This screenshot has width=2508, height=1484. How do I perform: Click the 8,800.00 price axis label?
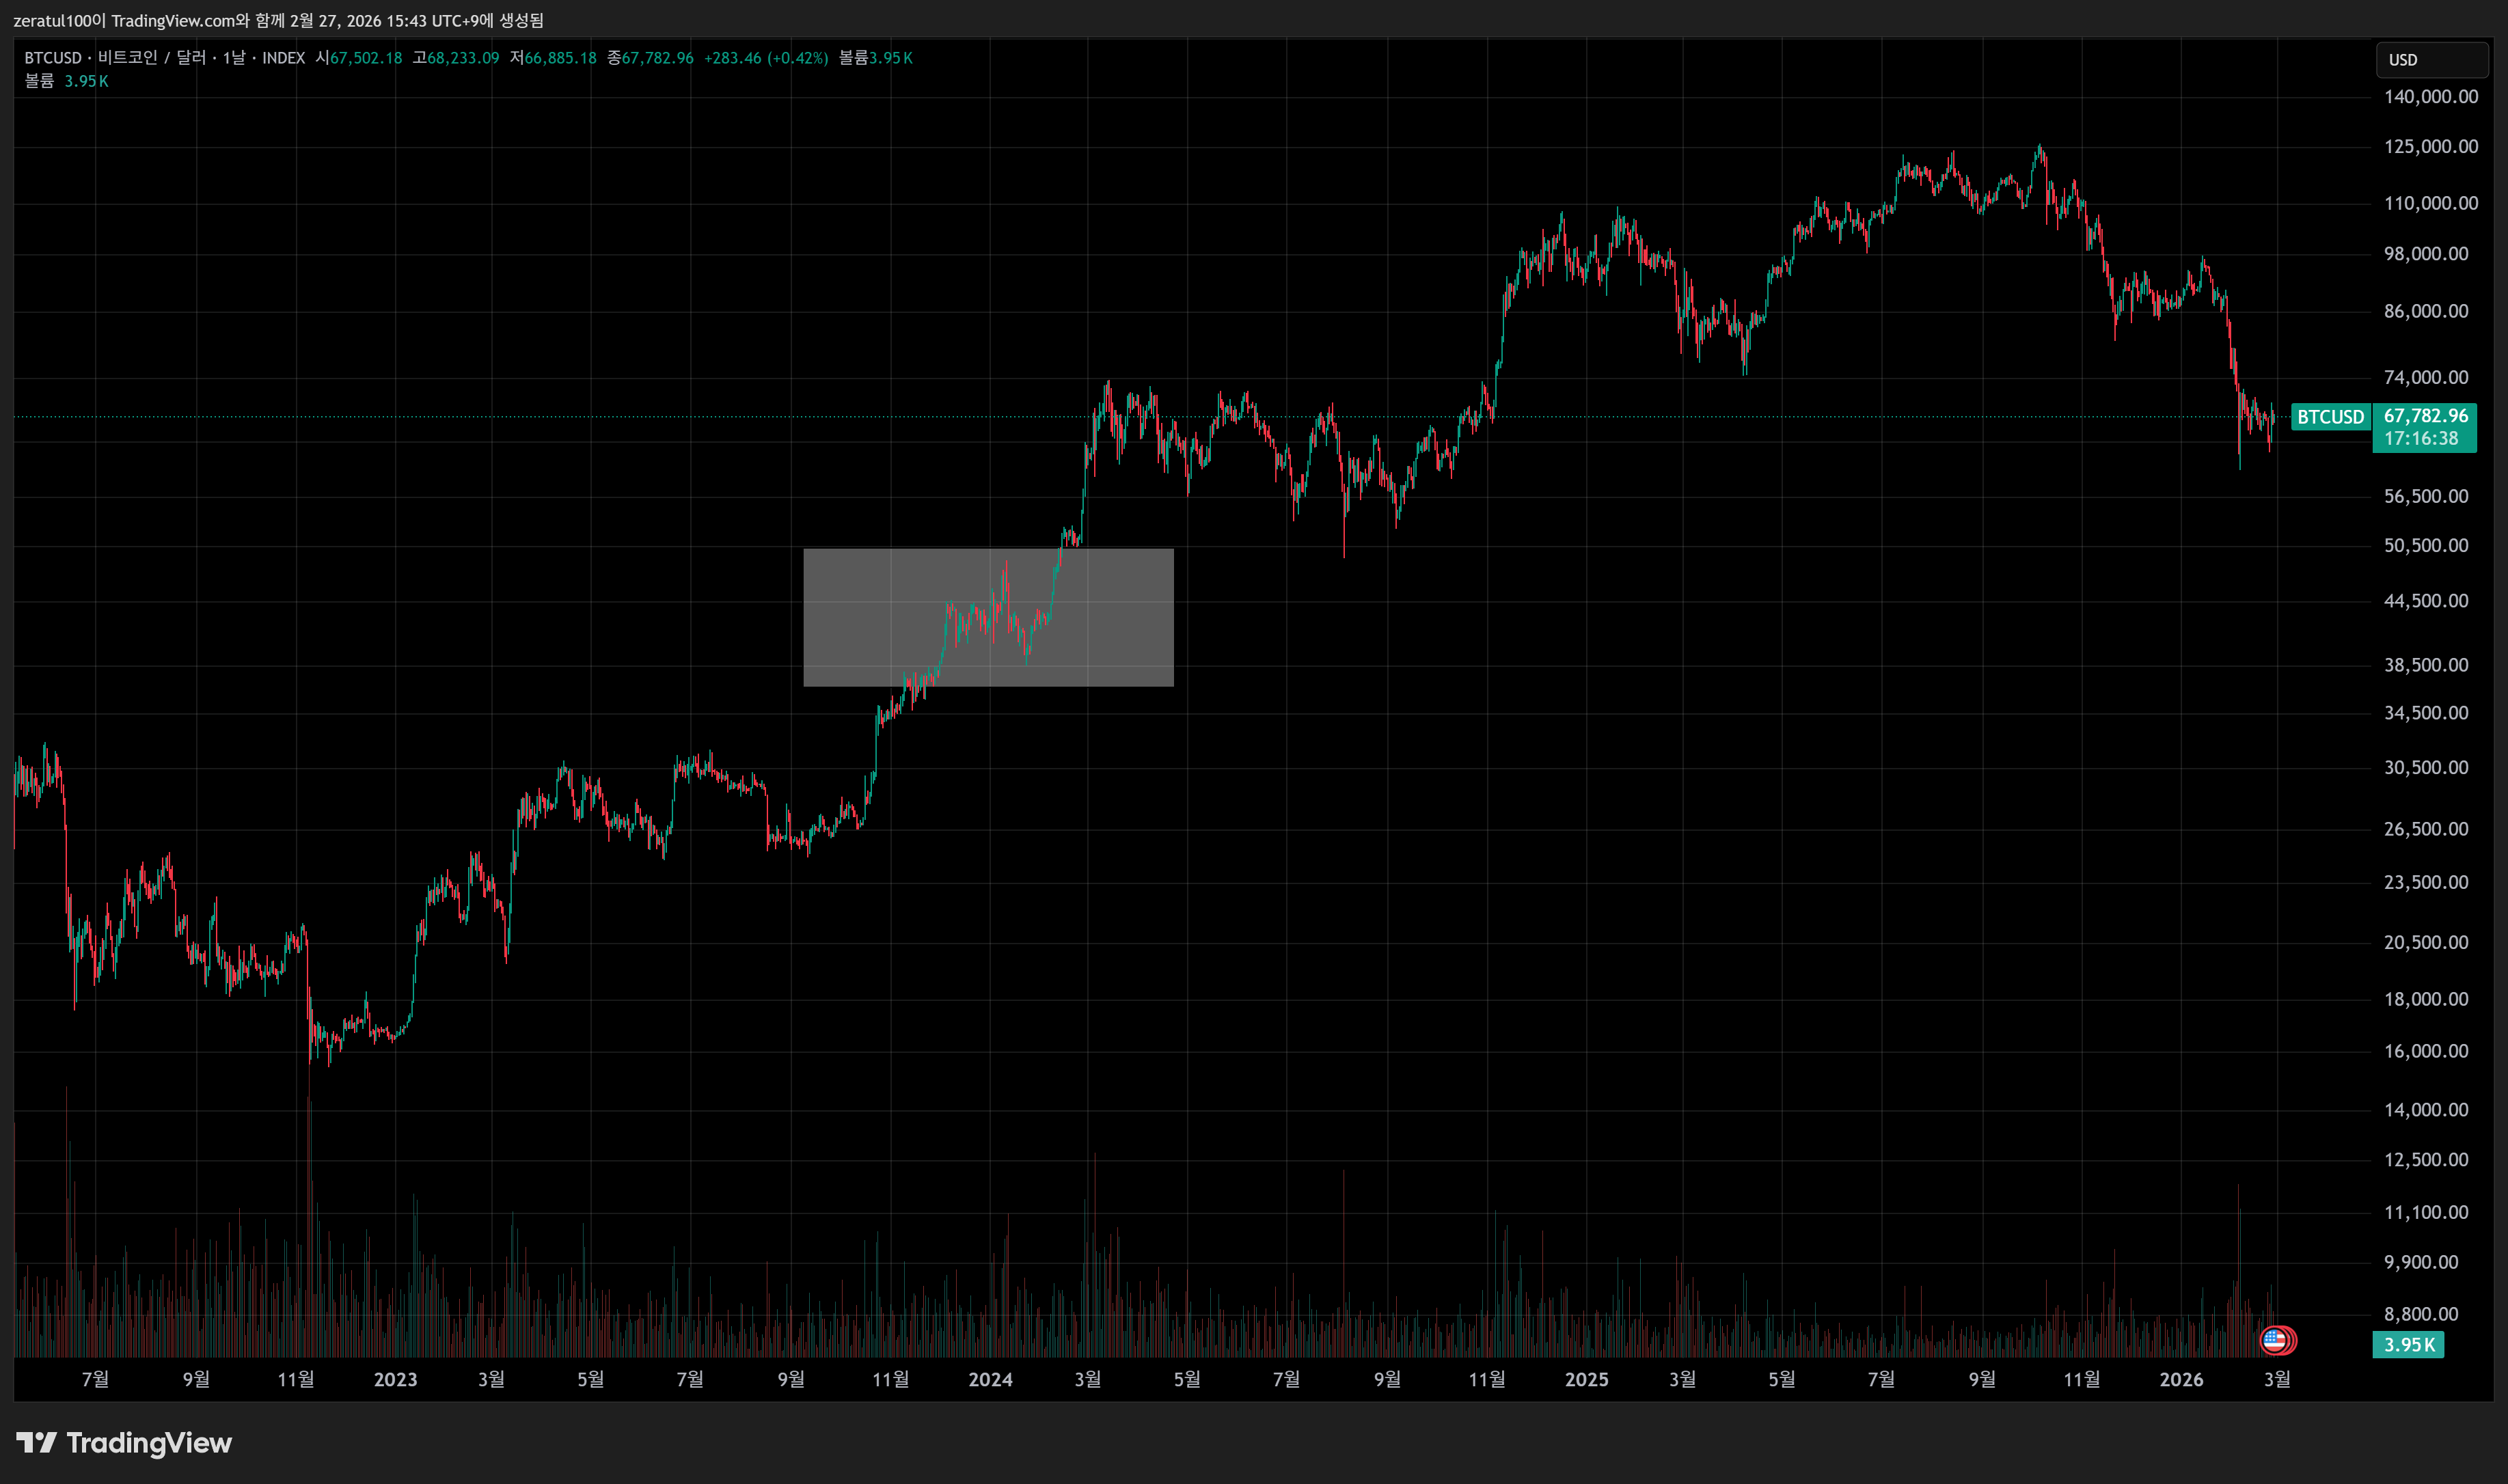[2421, 1315]
